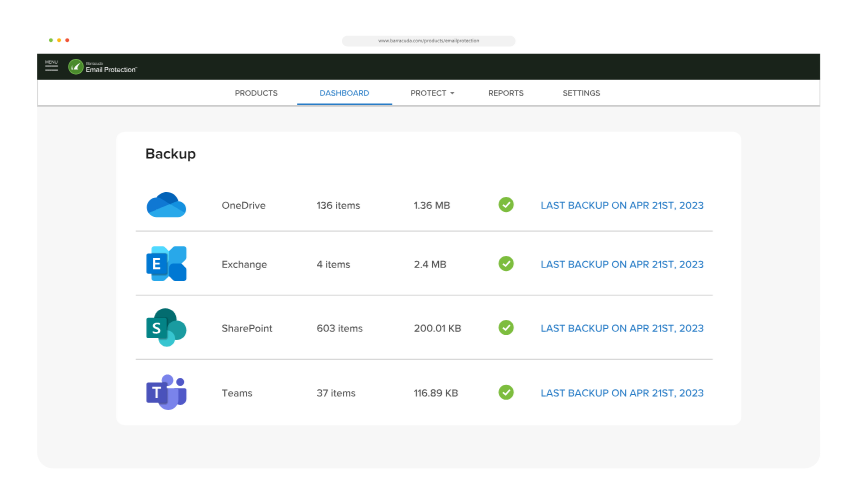The width and height of the screenshot is (860, 501).
Task: Click the browser address bar URL
Action: pyautogui.click(x=428, y=41)
